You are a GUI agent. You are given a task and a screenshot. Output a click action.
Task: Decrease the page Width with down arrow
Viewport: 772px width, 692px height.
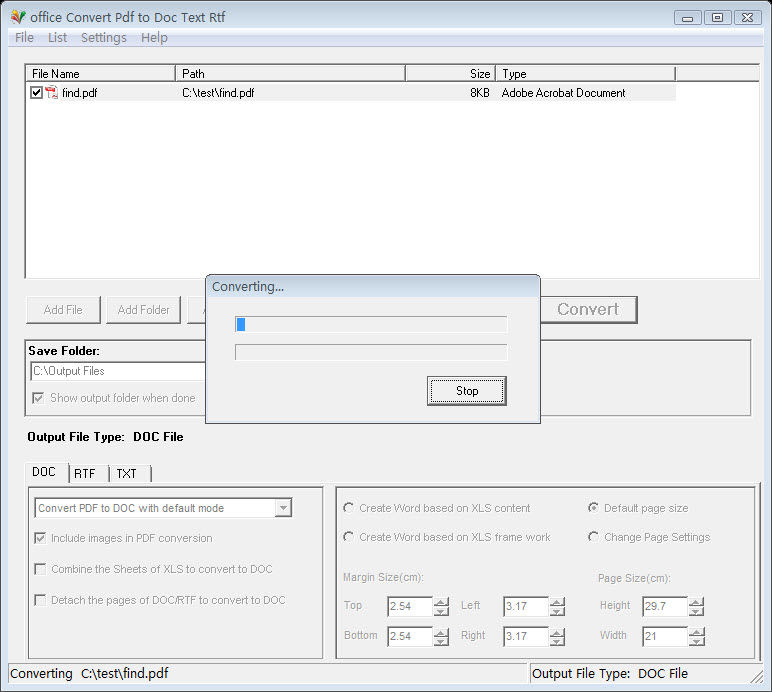point(697,641)
